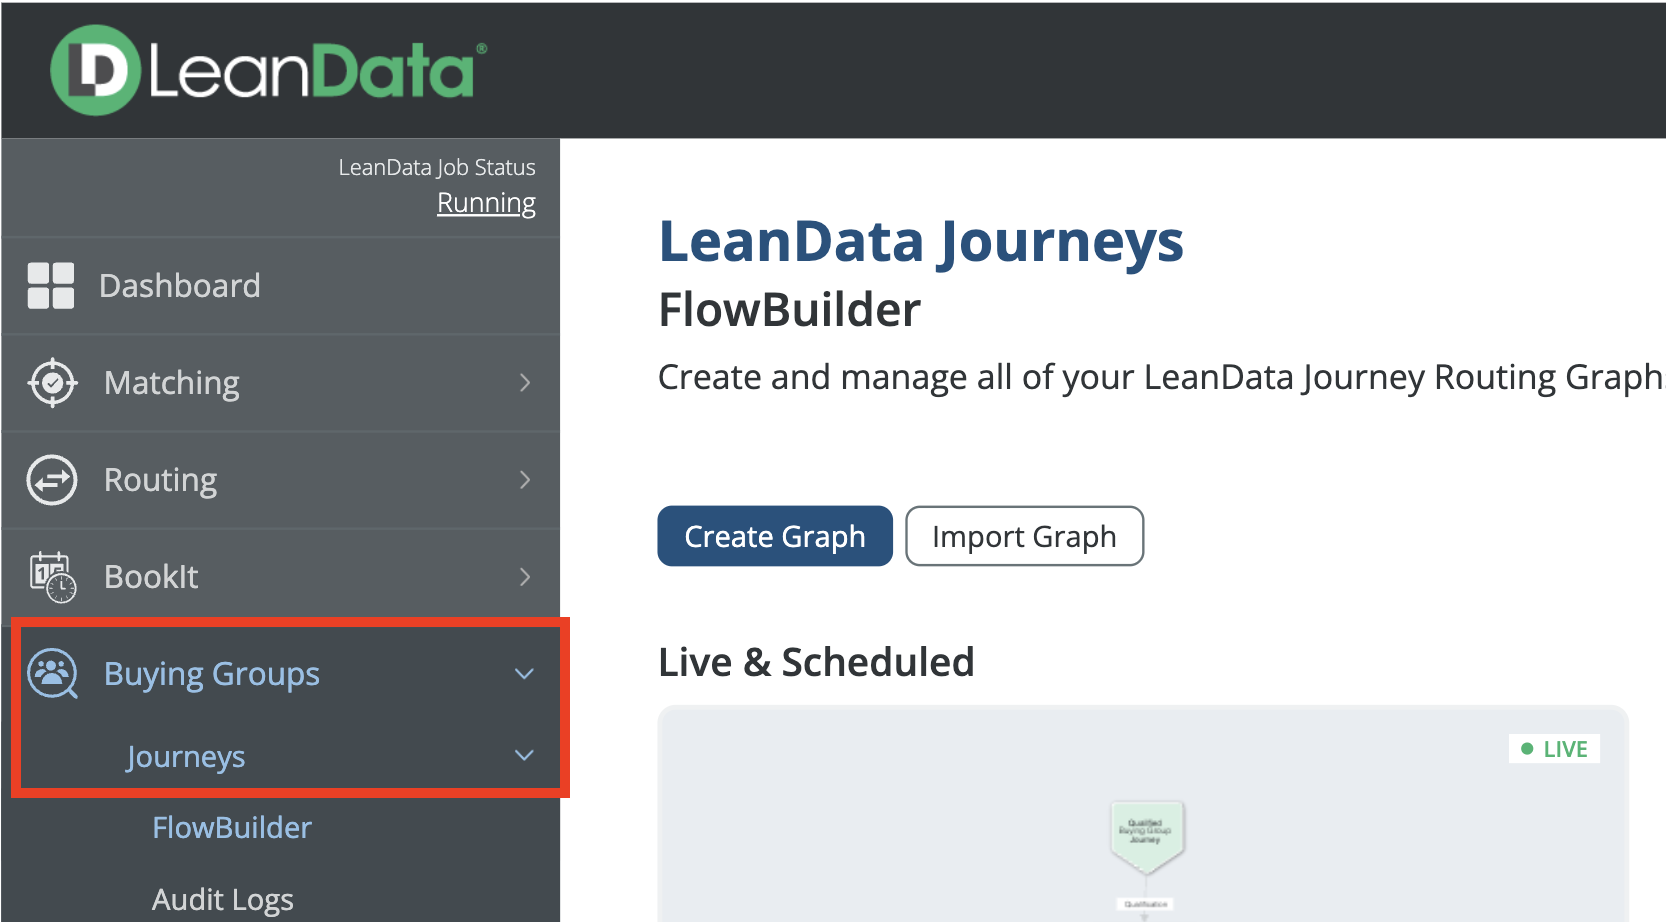Click the Dashboard grid icon
This screenshot has height=922, width=1666.
51,286
